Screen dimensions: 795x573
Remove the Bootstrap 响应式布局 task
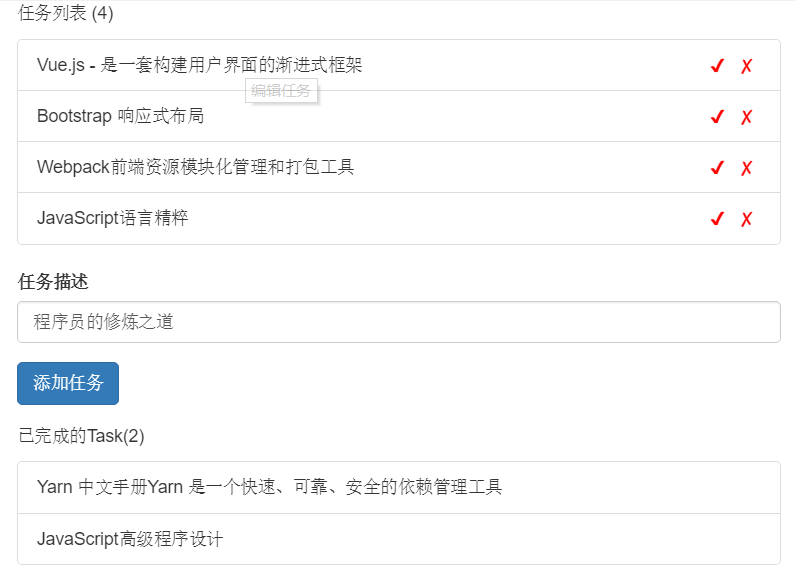click(x=746, y=117)
